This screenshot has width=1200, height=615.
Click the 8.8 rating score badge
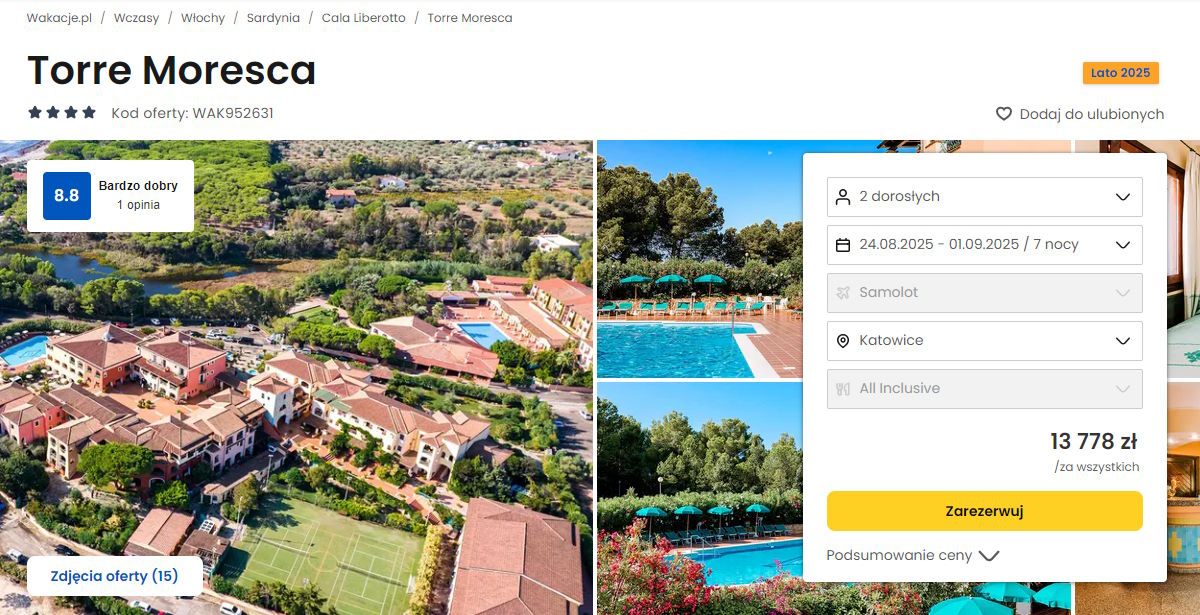67,196
